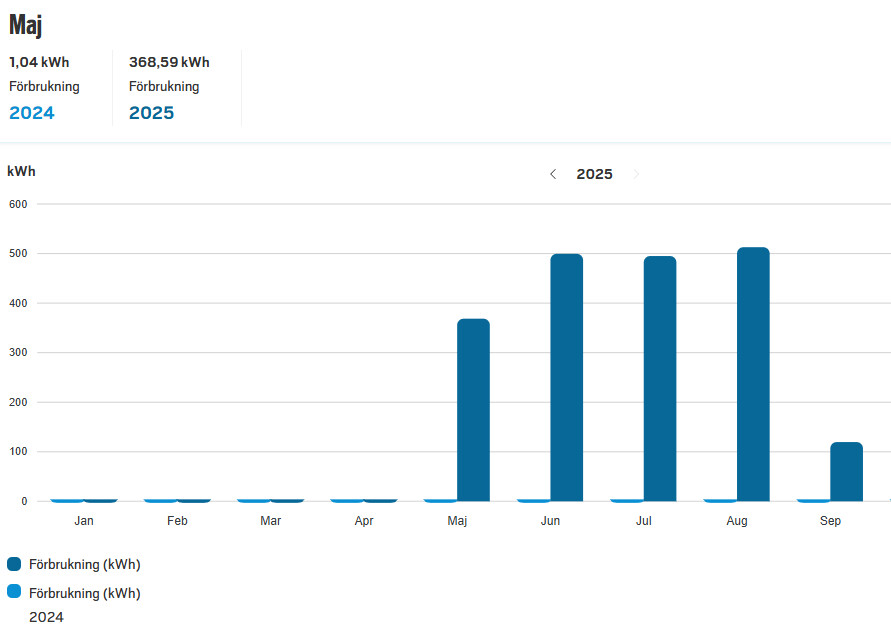Click the Aug label on x-axis
Image resolution: width=891 pixels, height=633 pixels.
pos(737,521)
